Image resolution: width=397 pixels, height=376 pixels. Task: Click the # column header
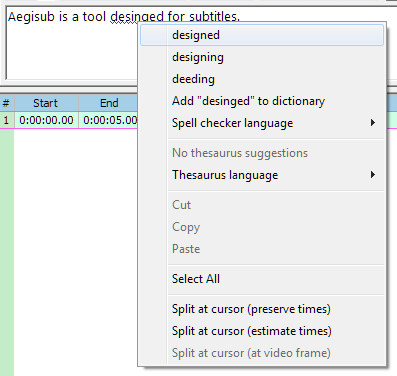(x=7, y=103)
